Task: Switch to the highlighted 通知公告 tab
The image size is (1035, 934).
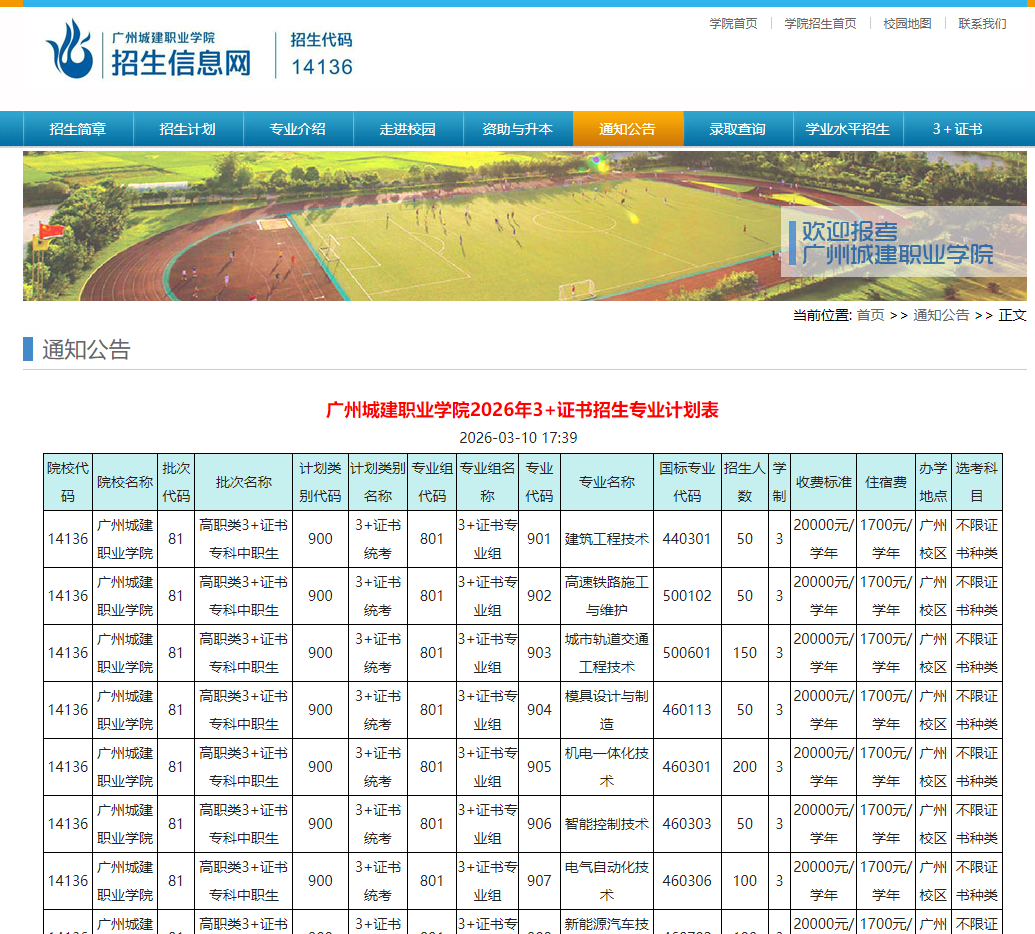Action: (x=628, y=129)
